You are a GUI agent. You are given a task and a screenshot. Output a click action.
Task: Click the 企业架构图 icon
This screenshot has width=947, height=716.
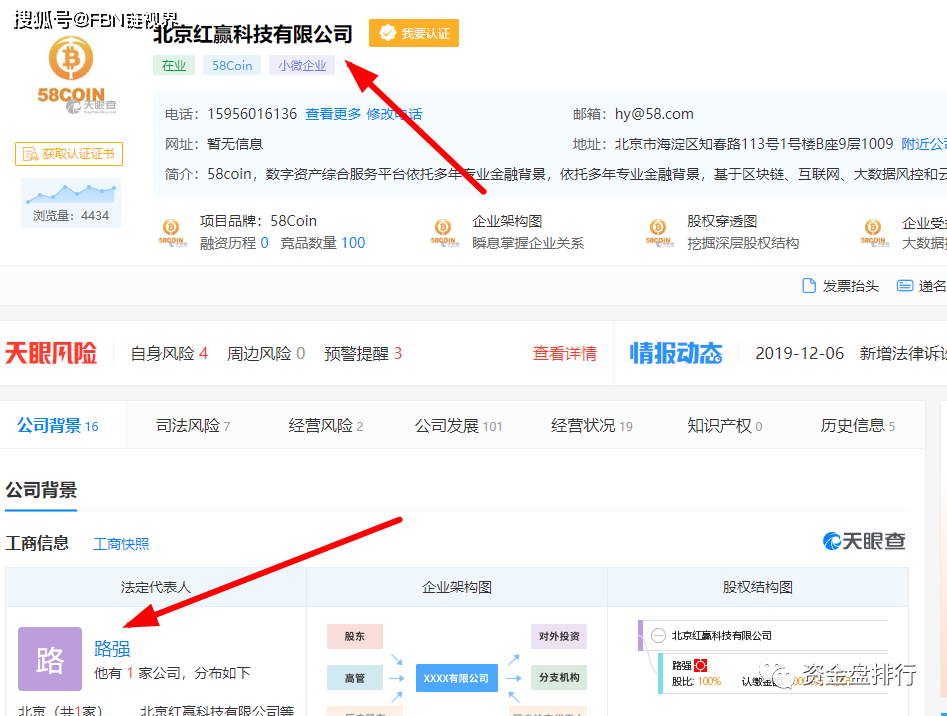coord(445,232)
